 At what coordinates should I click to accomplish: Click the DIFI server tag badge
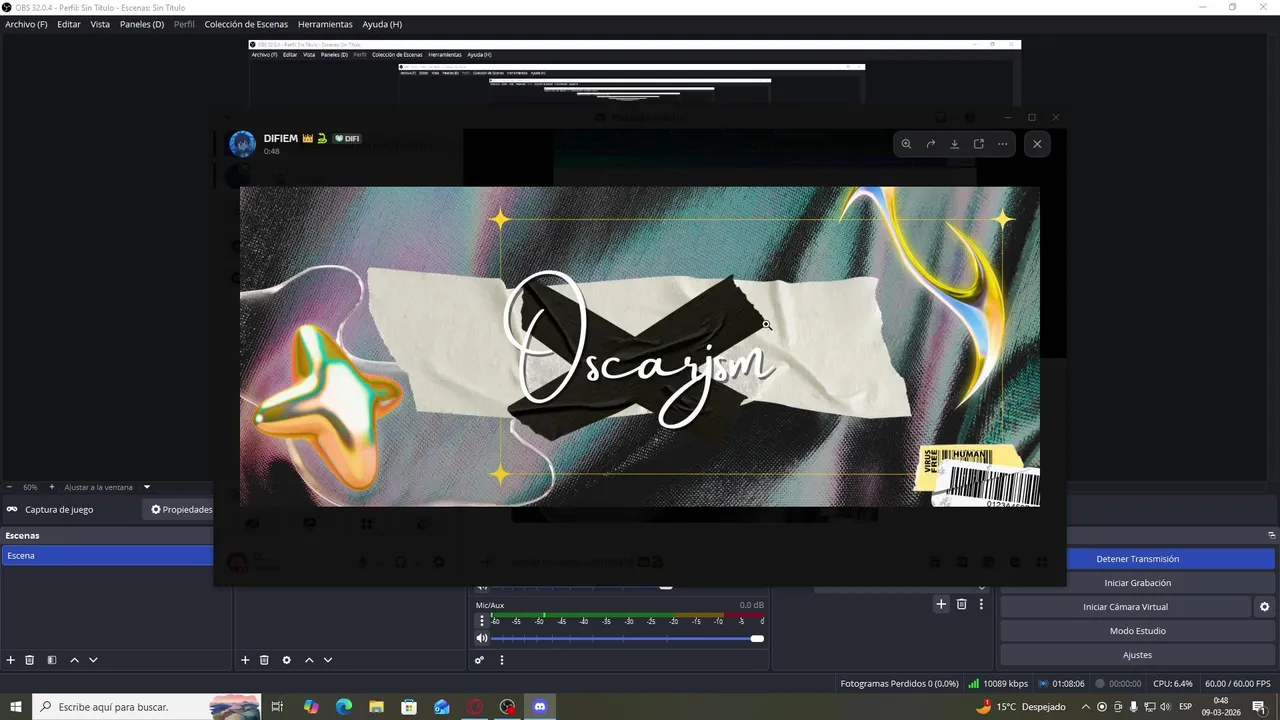[x=347, y=138]
